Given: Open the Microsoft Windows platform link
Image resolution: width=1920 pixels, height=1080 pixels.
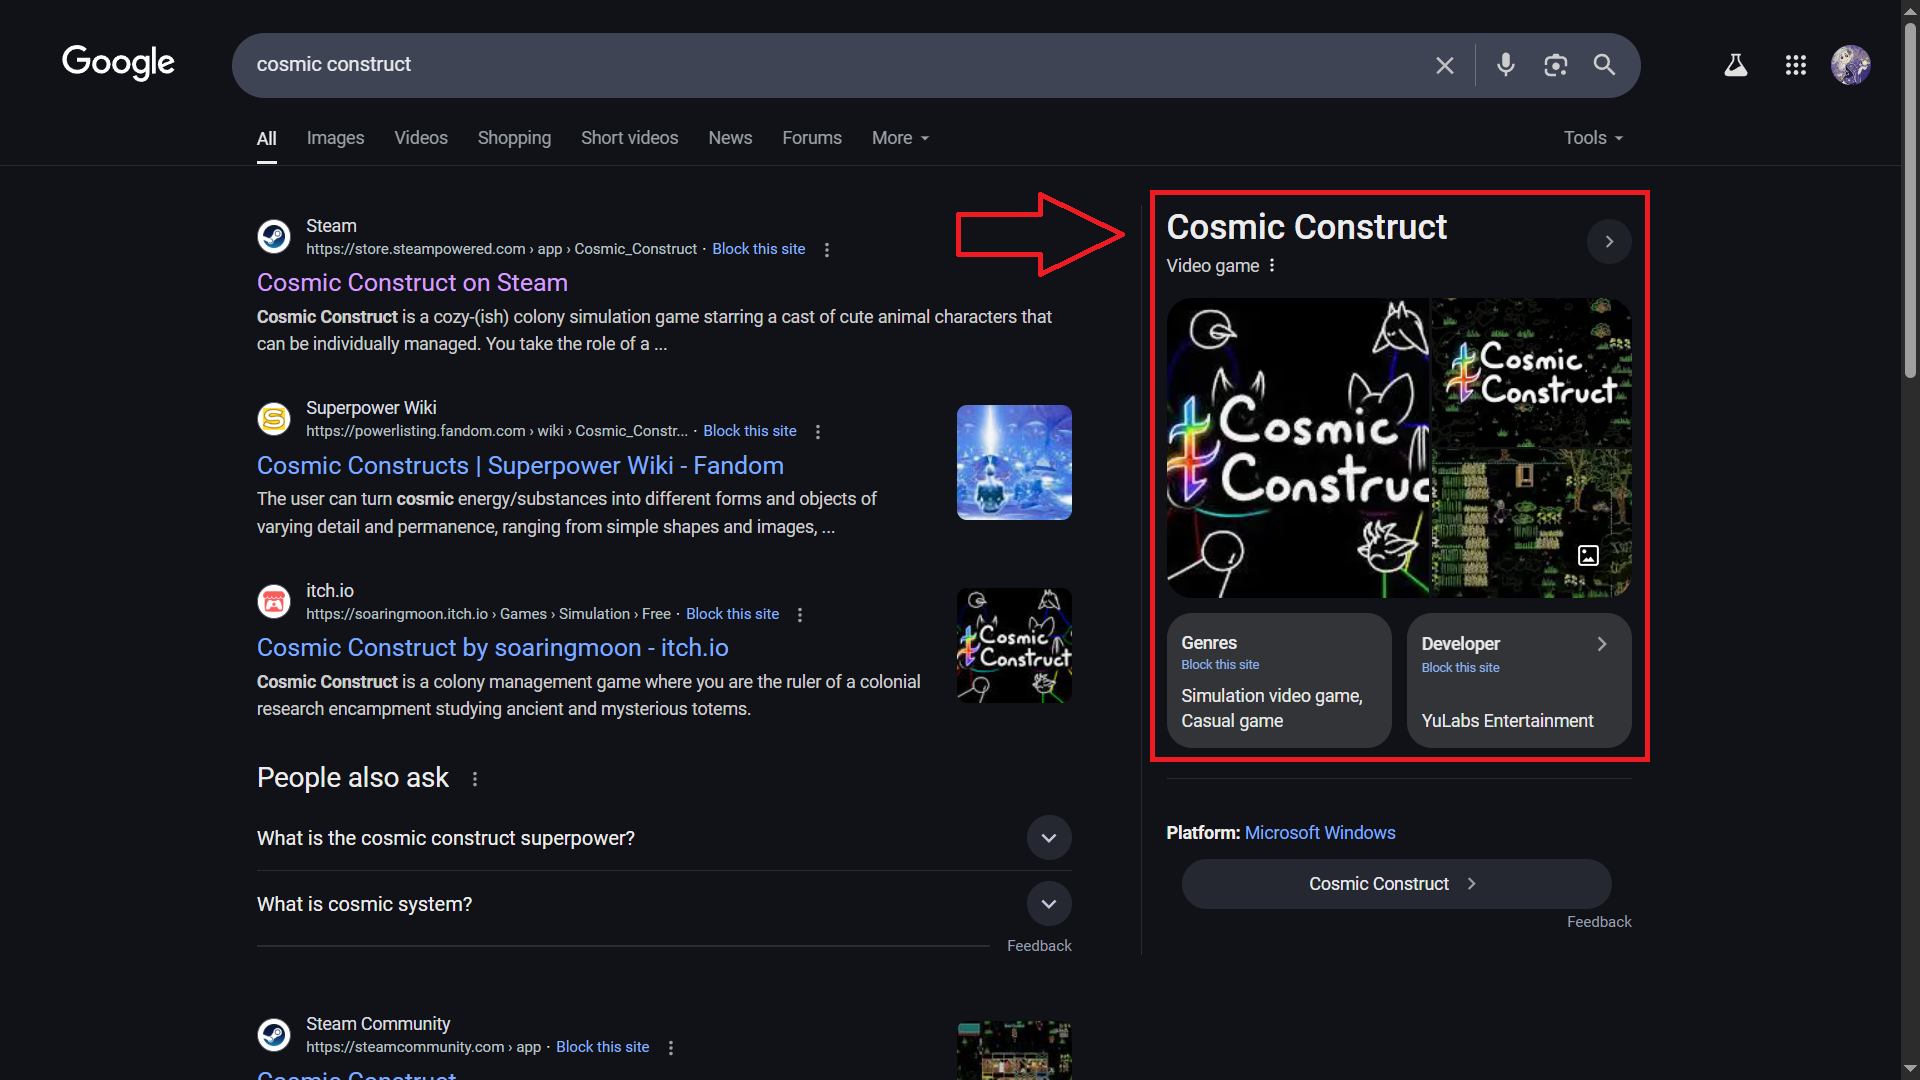Looking at the screenshot, I should (x=1320, y=833).
